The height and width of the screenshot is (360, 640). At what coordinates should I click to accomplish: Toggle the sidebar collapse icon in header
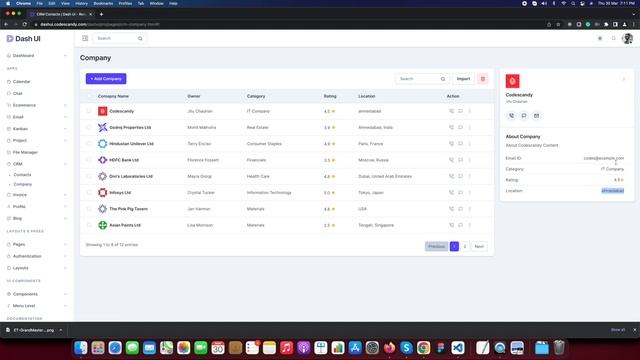85,38
